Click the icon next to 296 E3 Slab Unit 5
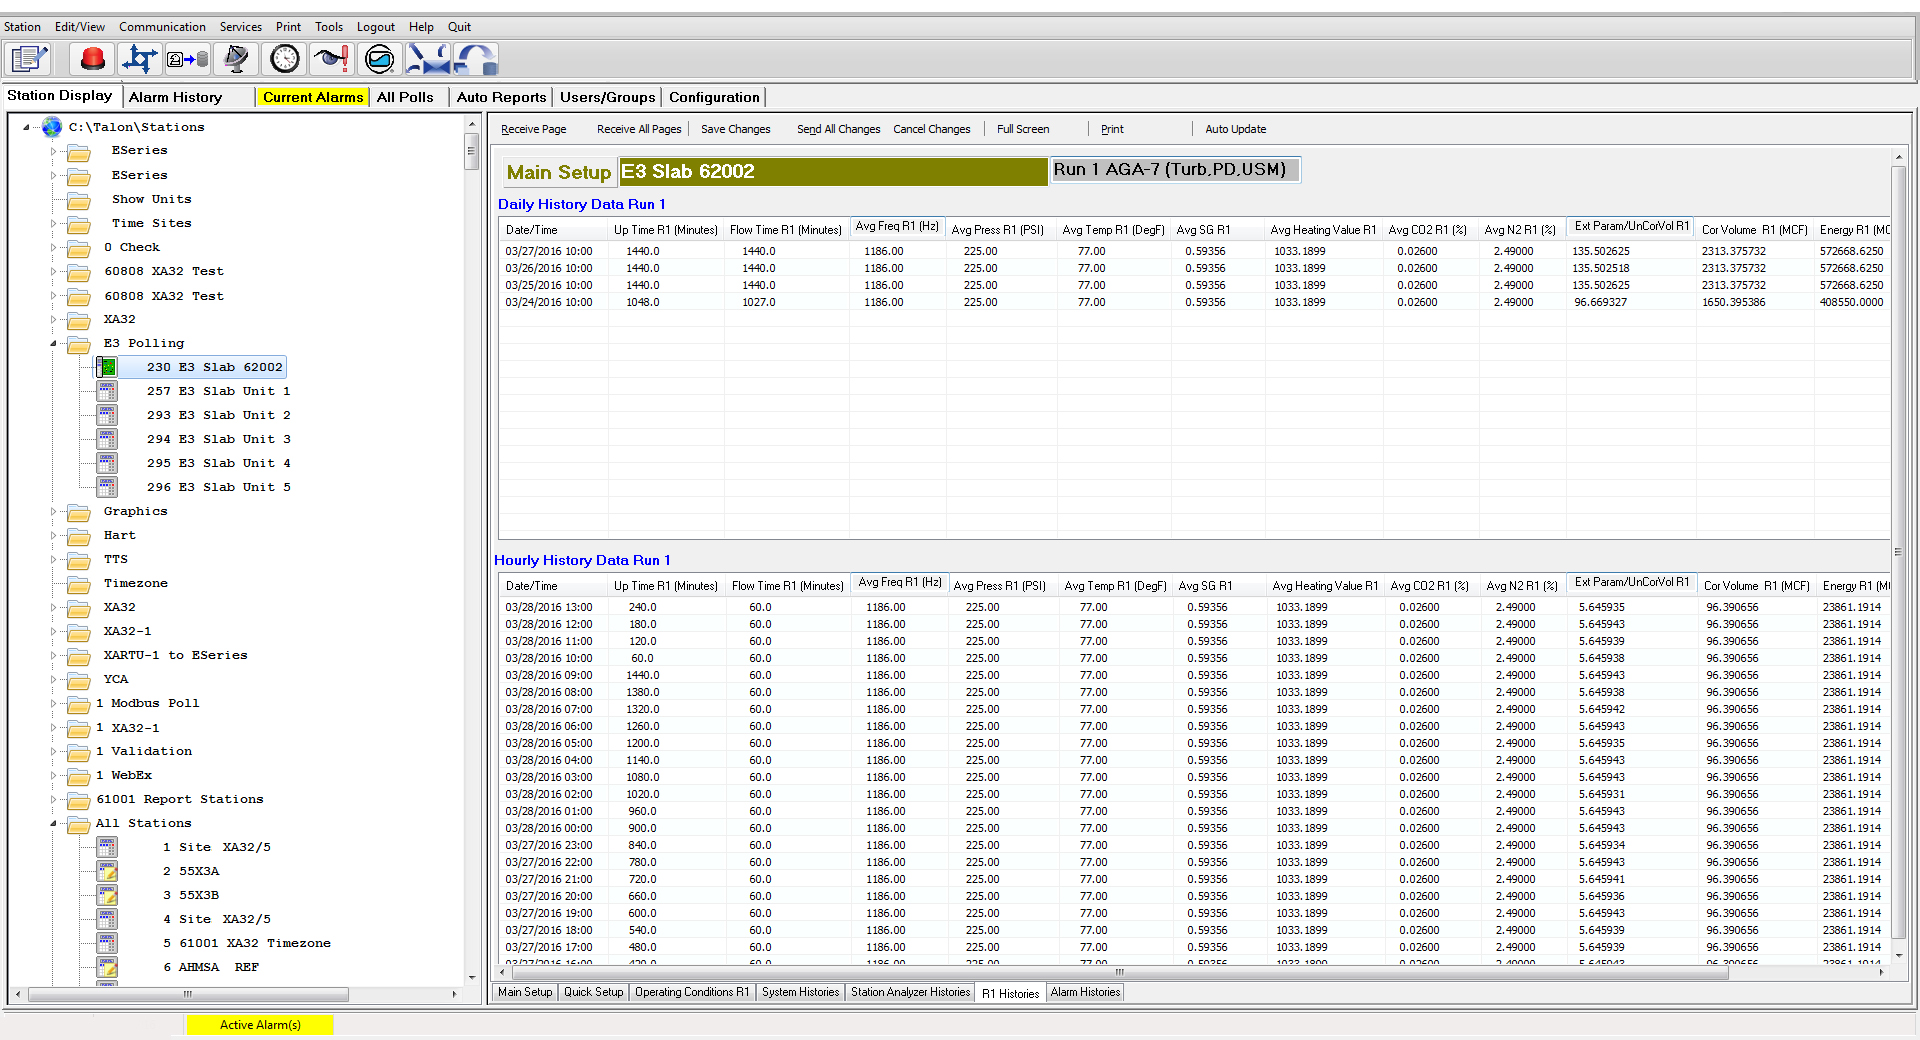The height and width of the screenshot is (1040, 1920). (x=107, y=487)
